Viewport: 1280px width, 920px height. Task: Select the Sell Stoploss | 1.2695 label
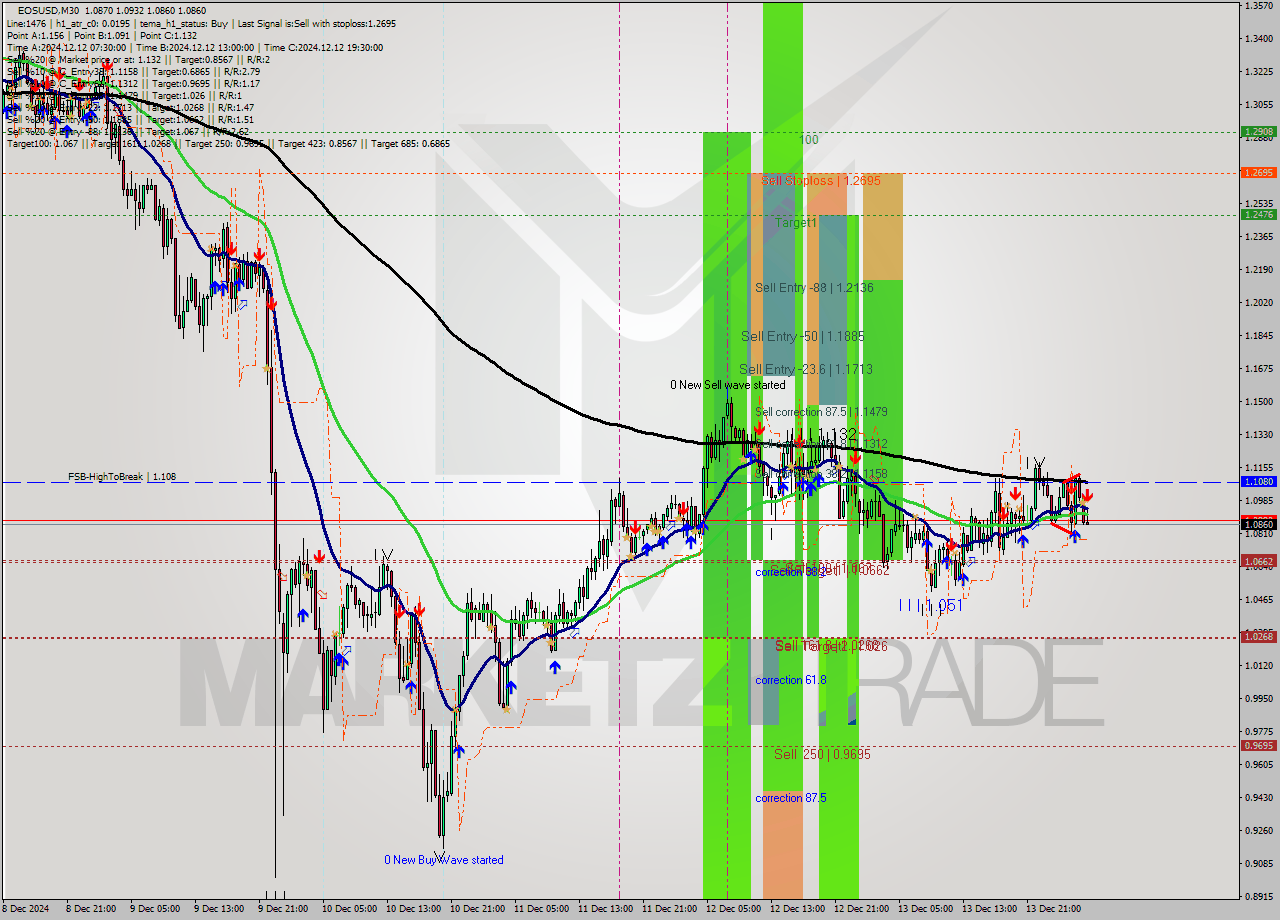pyautogui.click(x=820, y=181)
